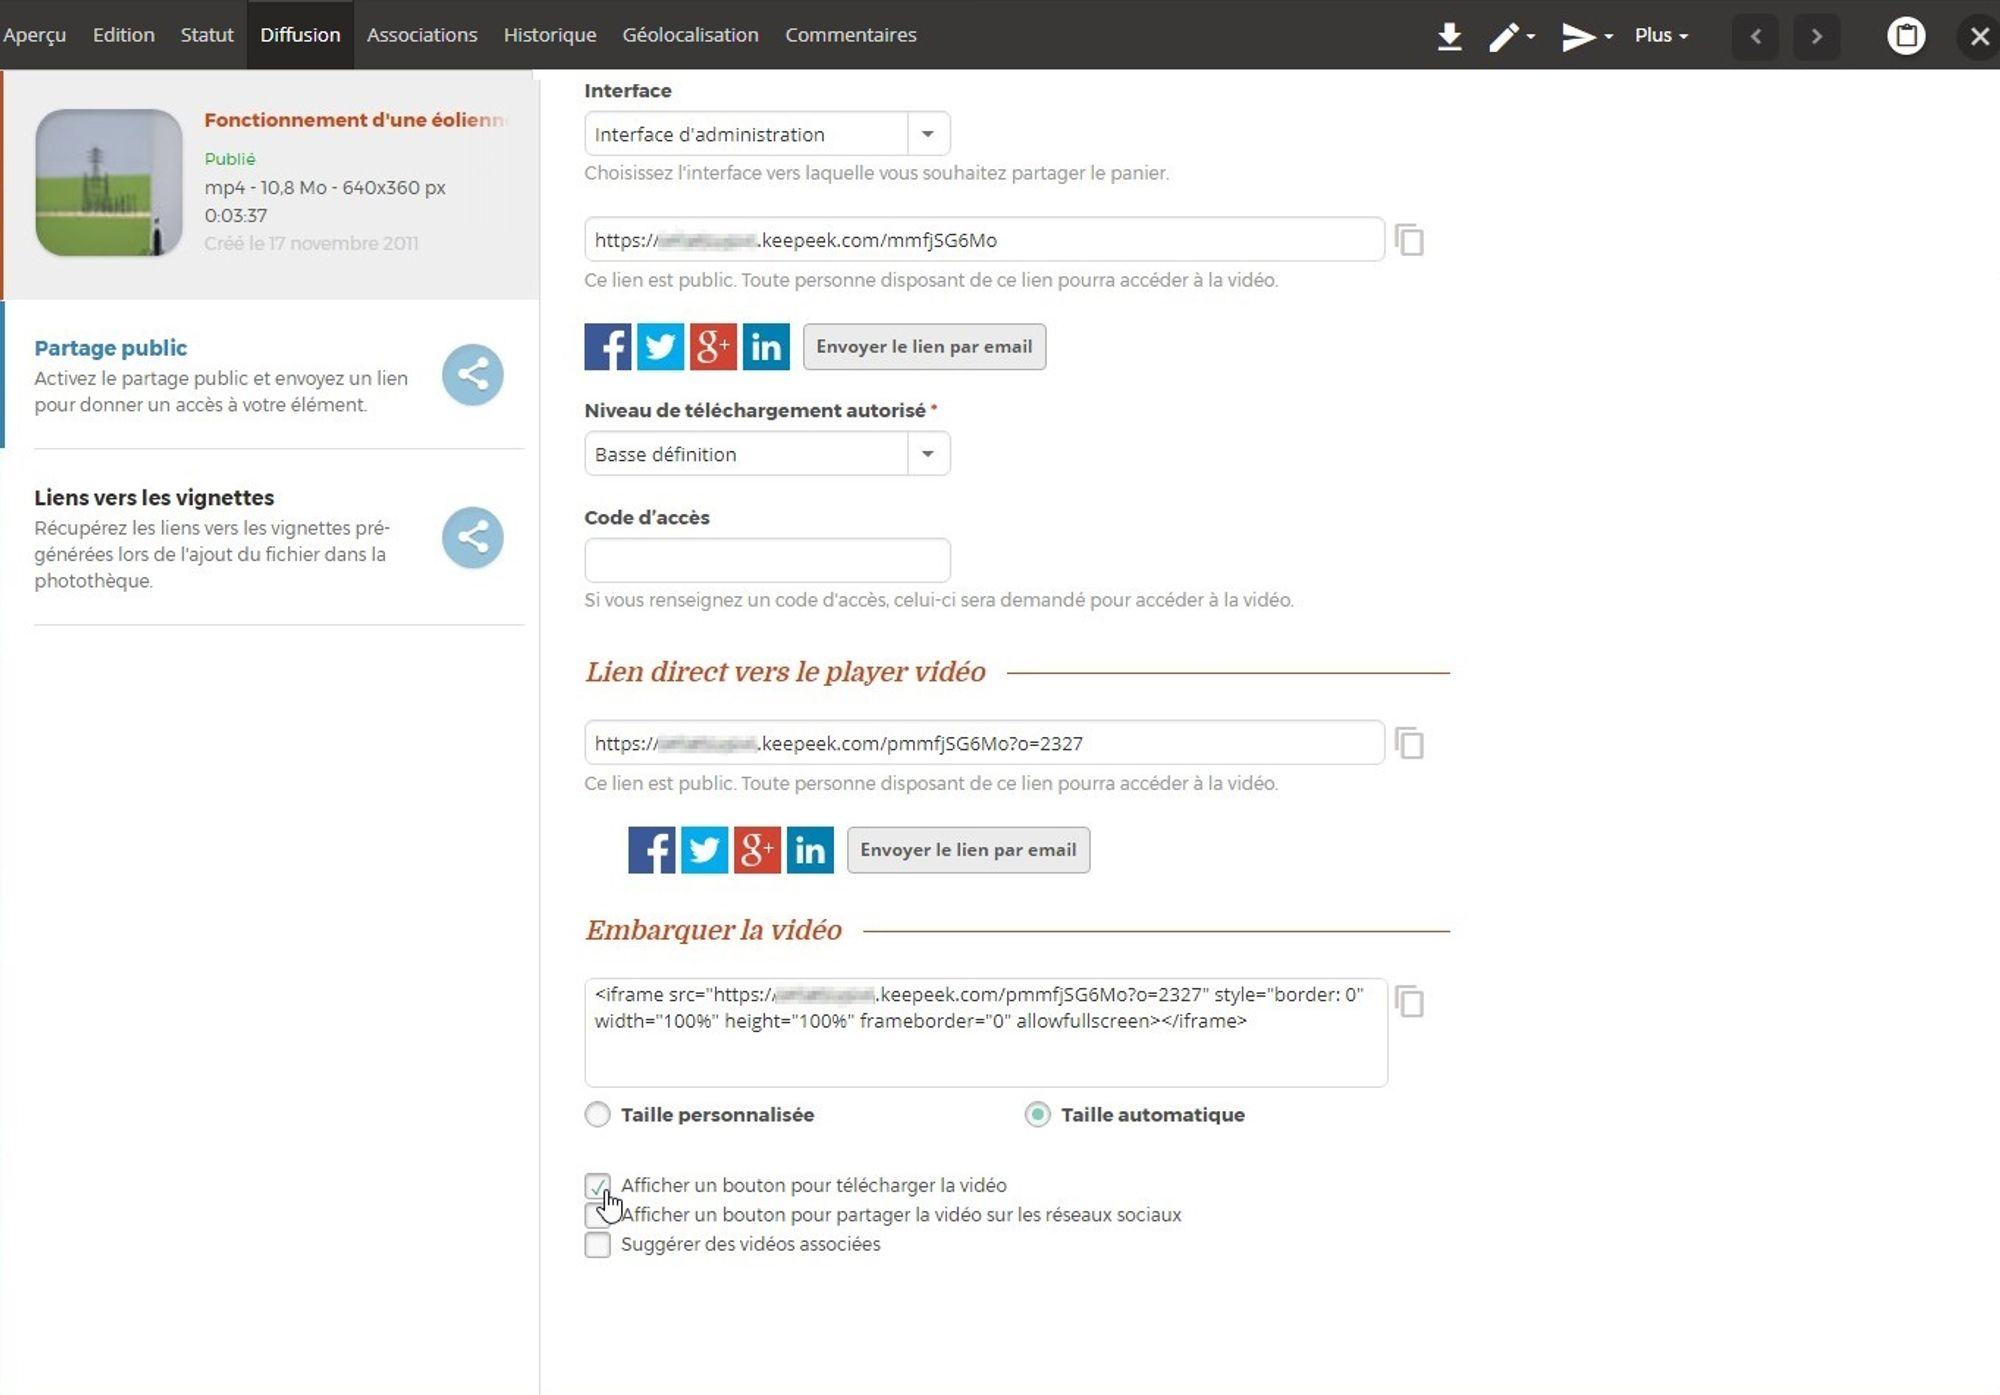Open the pencil edit tool menu
The height and width of the screenshot is (1395, 2000).
coord(1510,36)
